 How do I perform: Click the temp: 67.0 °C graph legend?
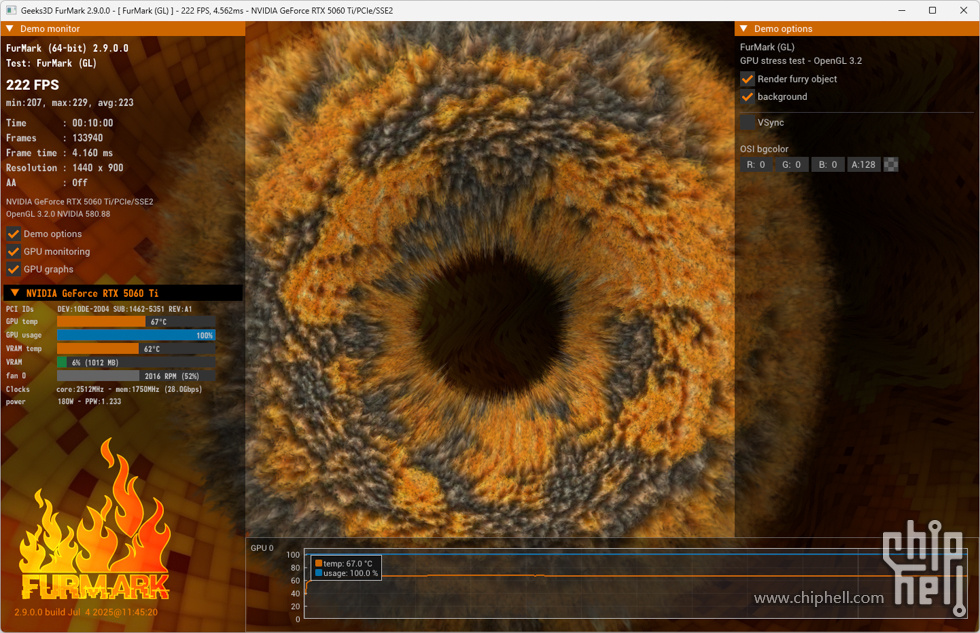pyautogui.click(x=343, y=564)
